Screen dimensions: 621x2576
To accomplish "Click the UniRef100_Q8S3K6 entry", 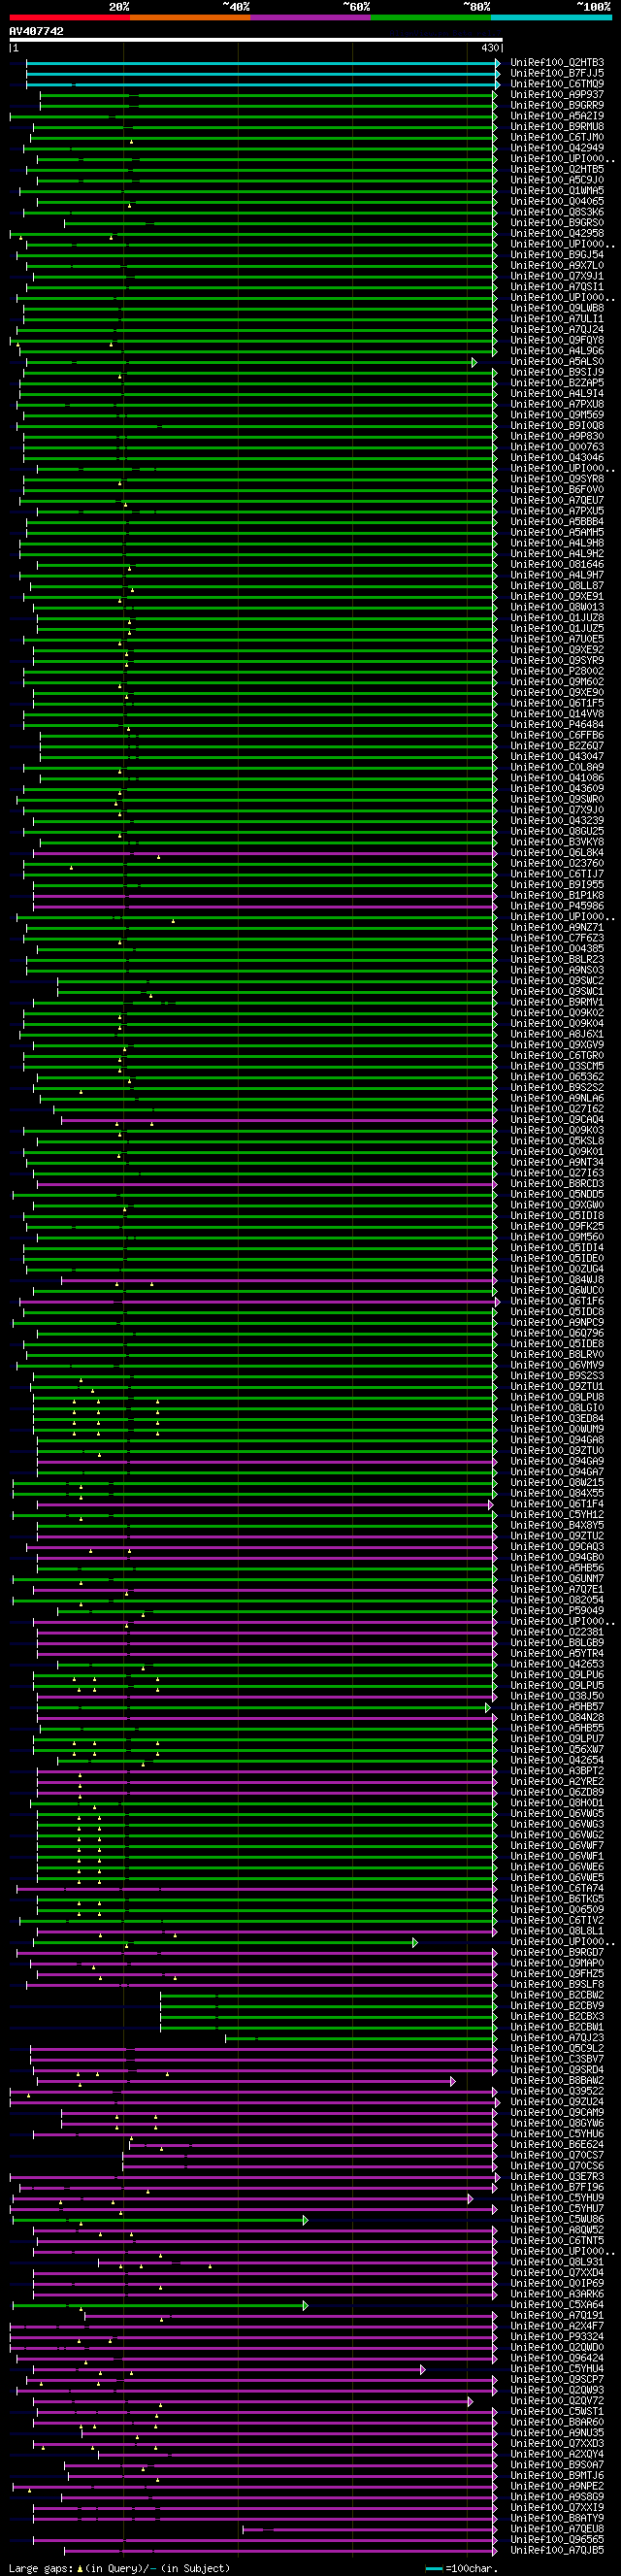I will point(557,212).
